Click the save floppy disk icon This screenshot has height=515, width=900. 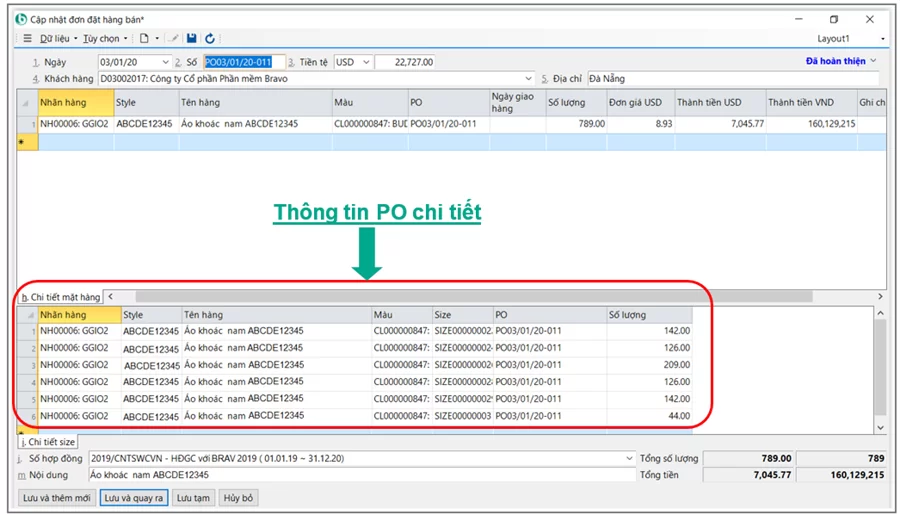pos(192,38)
